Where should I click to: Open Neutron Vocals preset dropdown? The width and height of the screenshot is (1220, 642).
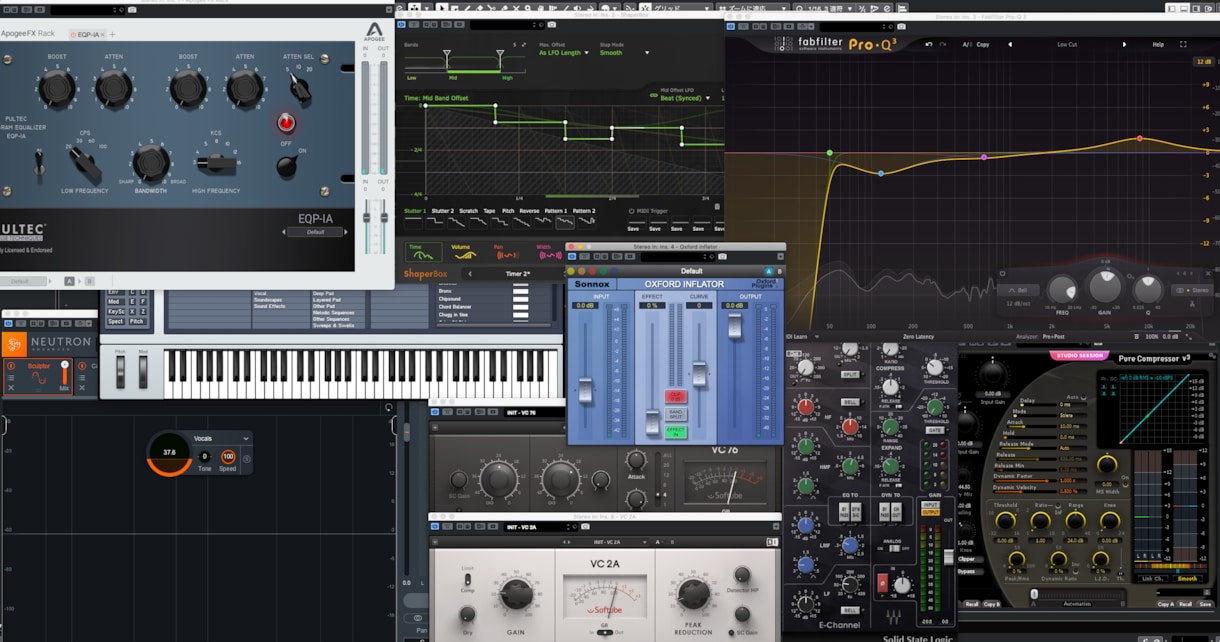[220, 438]
